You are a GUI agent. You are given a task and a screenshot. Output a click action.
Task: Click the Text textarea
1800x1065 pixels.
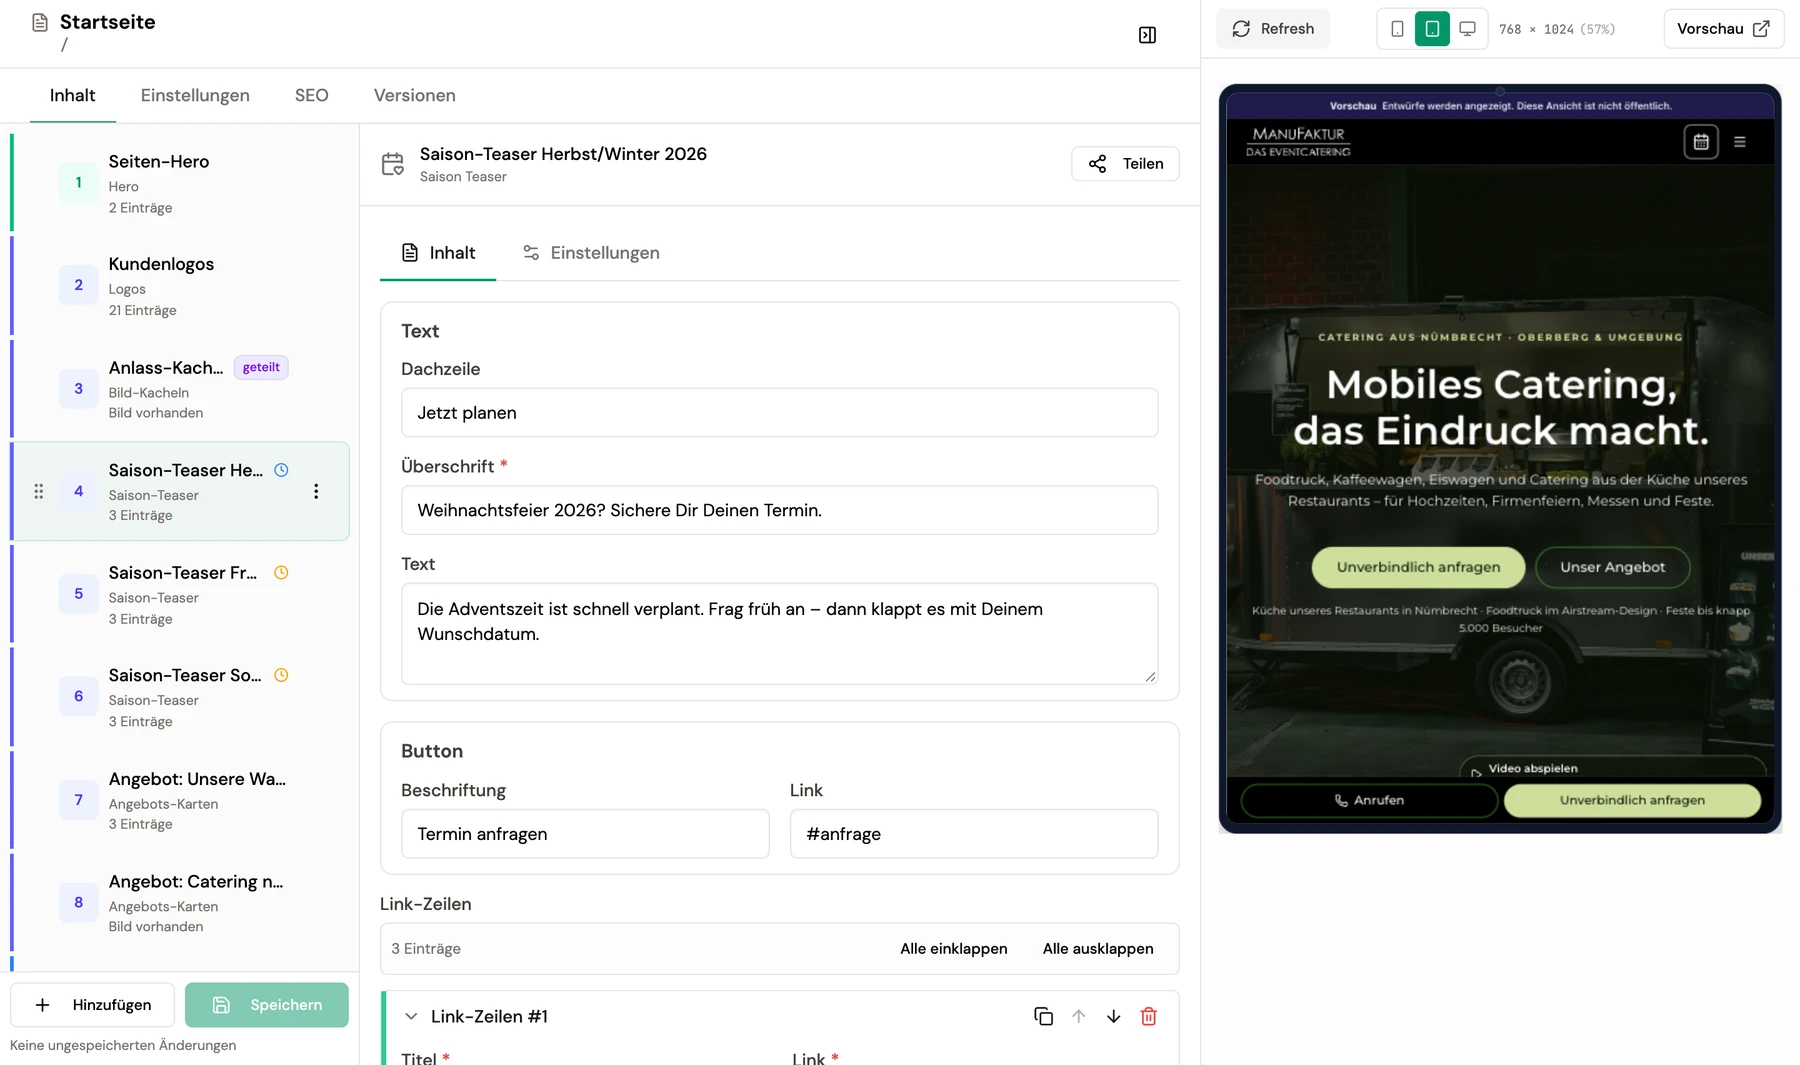tap(780, 634)
